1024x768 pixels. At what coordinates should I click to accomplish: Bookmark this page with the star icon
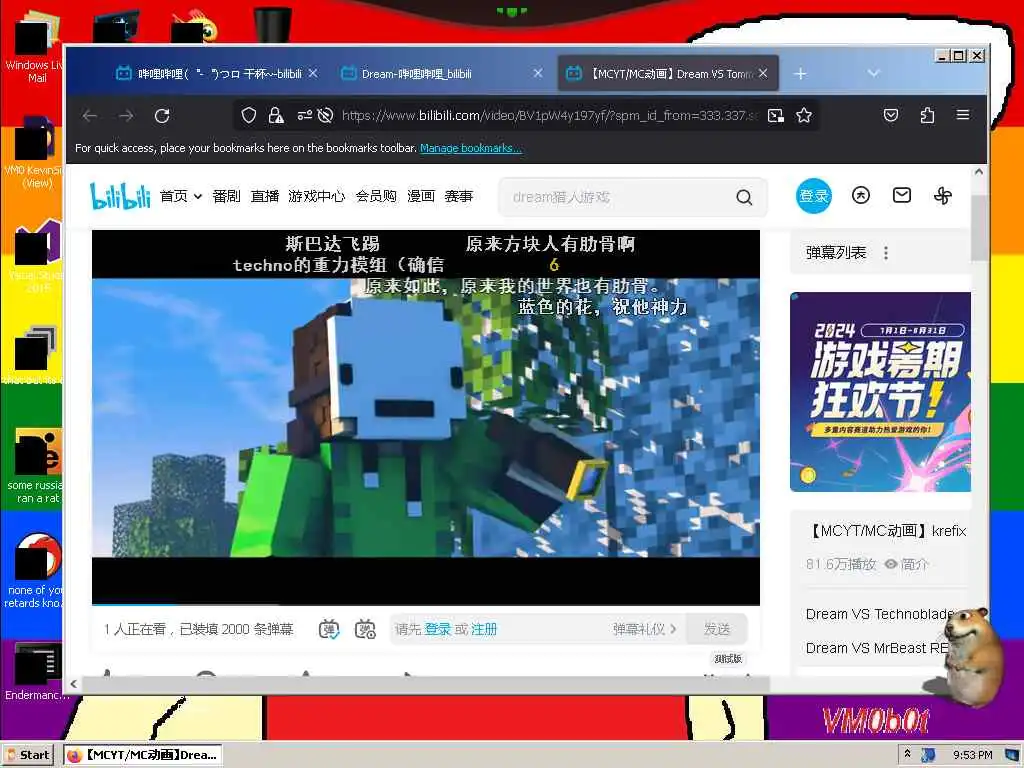click(804, 116)
